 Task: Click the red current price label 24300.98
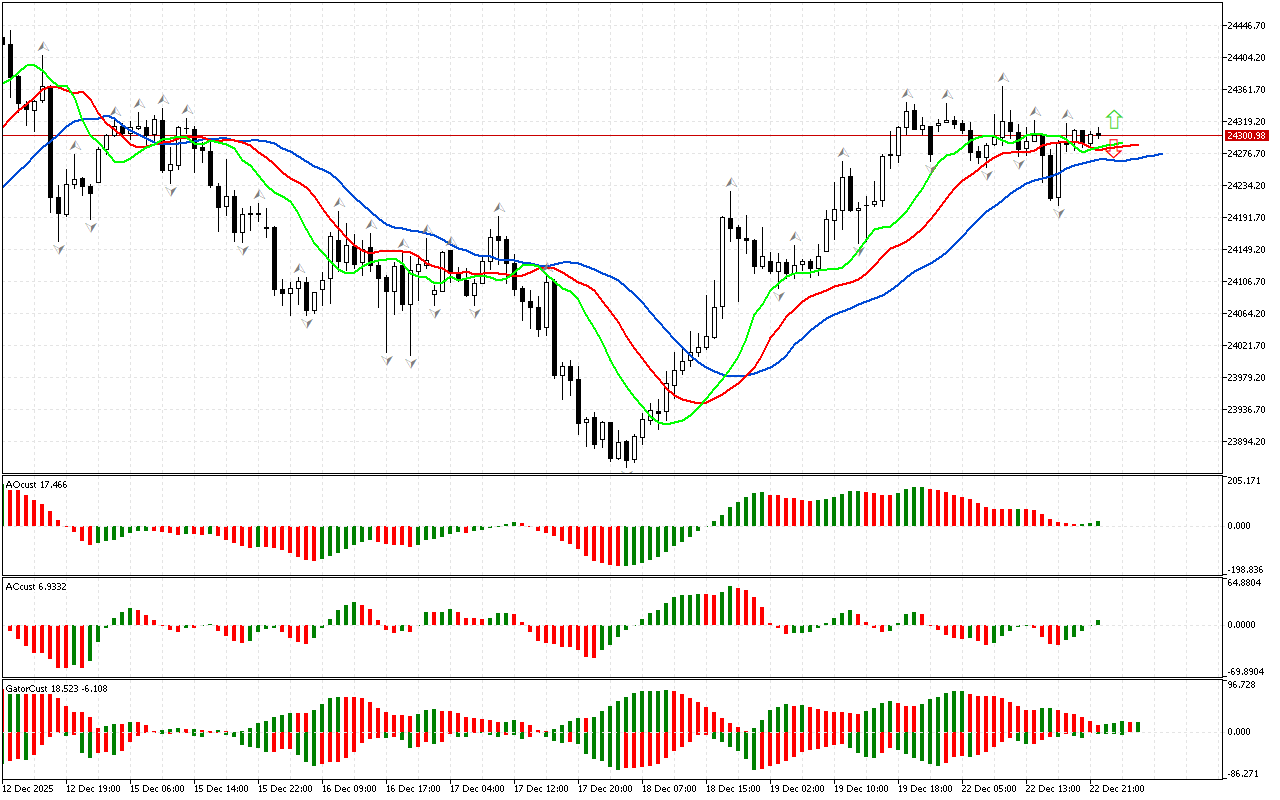tap(1246, 135)
